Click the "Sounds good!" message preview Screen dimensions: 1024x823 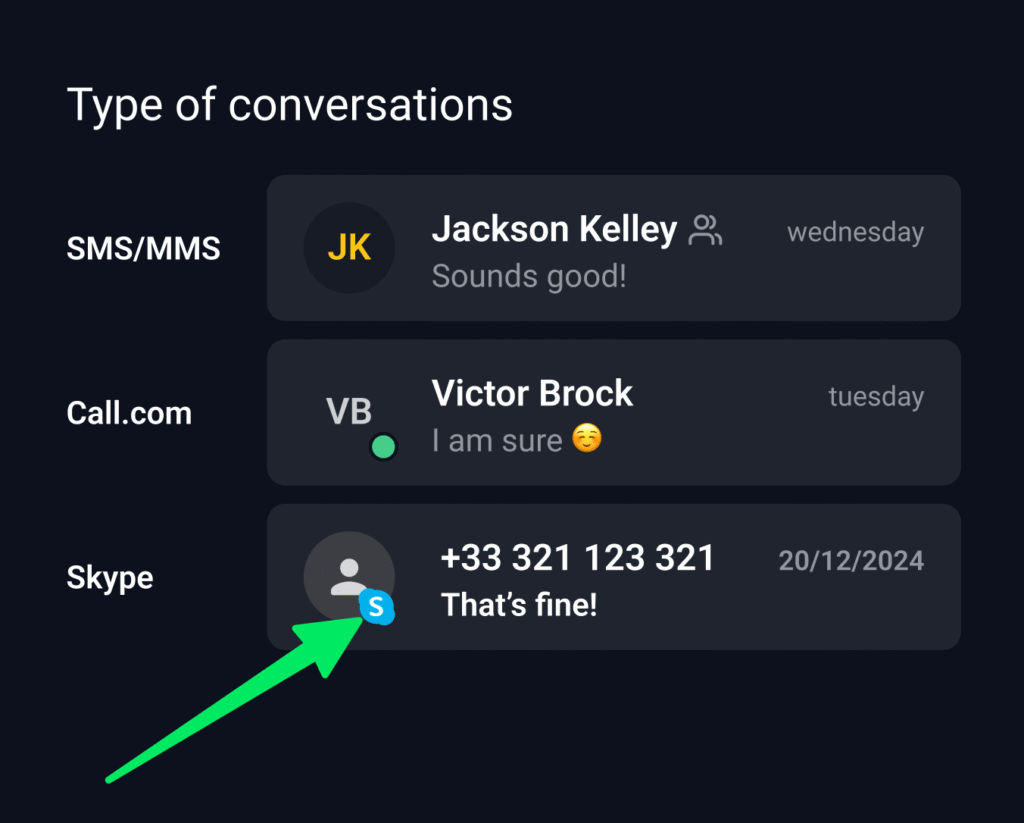click(x=529, y=275)
